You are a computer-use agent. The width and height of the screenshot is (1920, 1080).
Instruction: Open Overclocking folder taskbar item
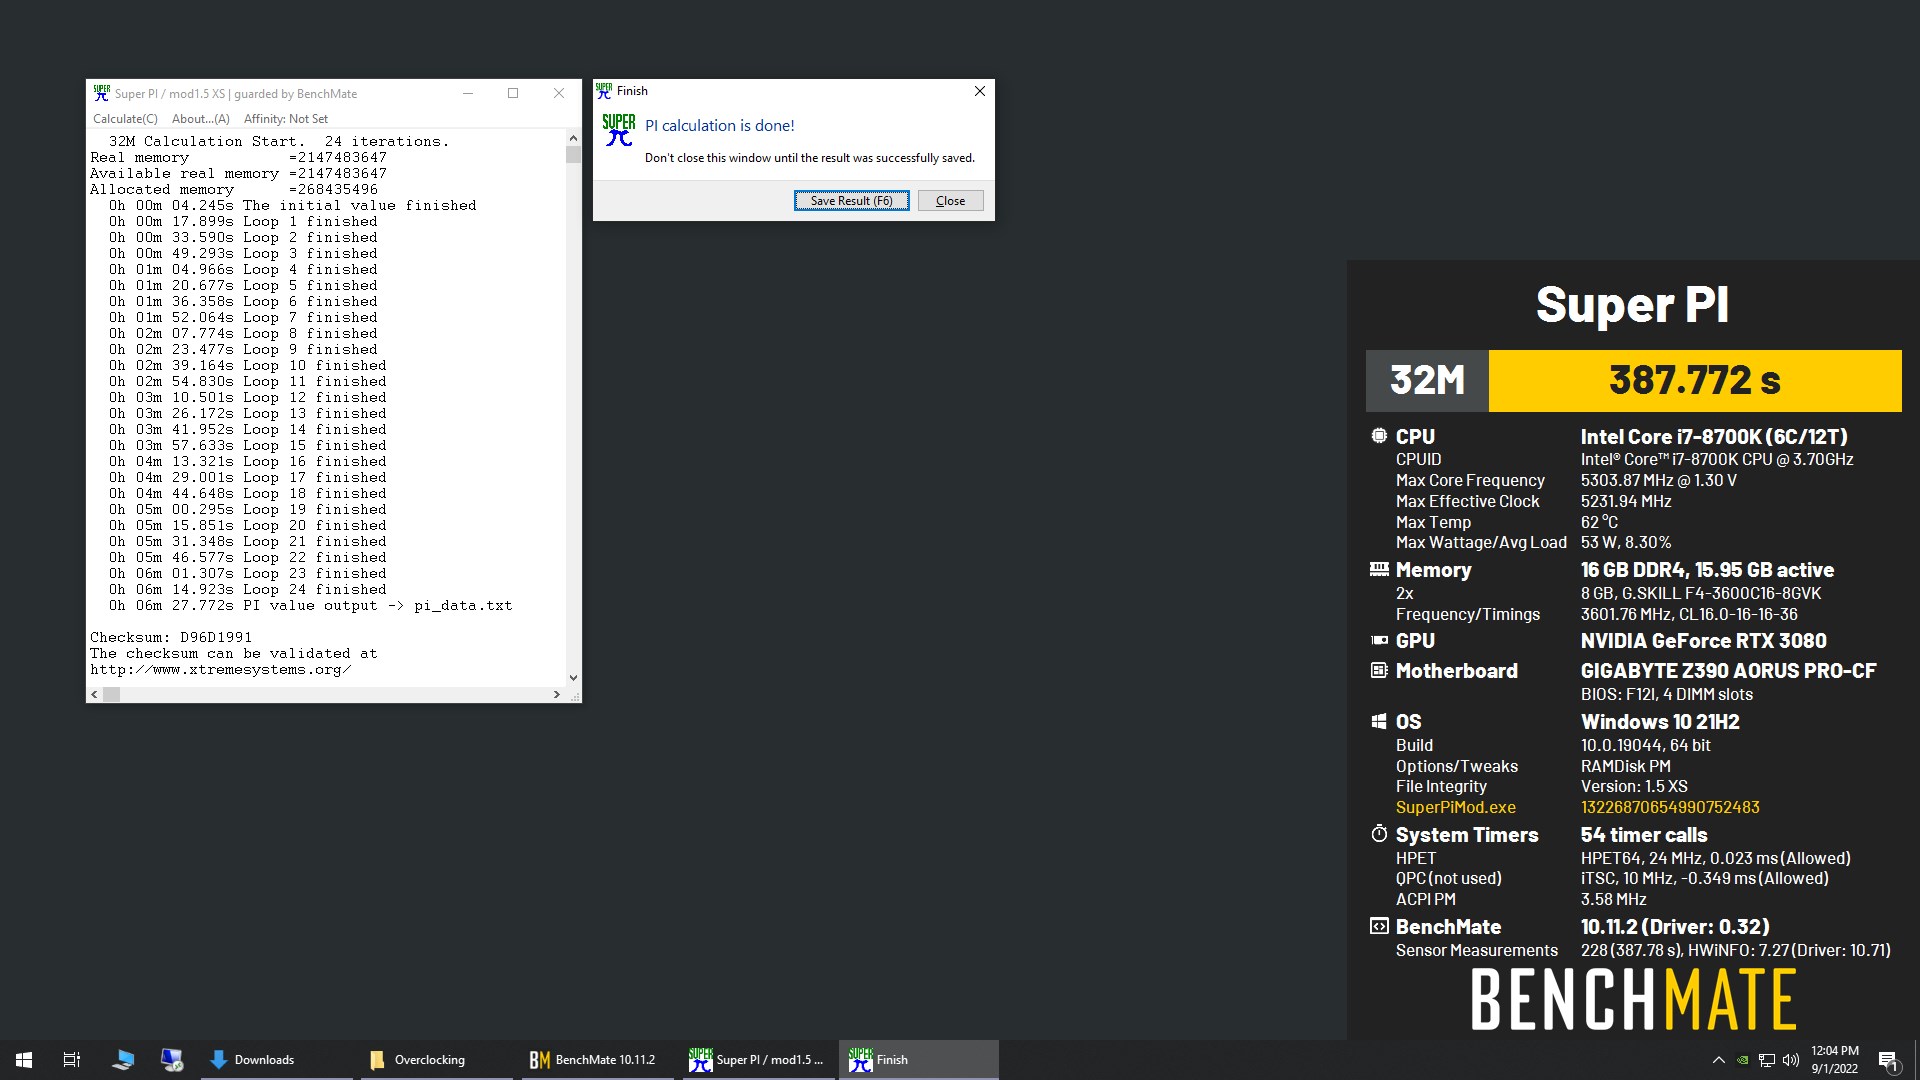(437, 1060)
